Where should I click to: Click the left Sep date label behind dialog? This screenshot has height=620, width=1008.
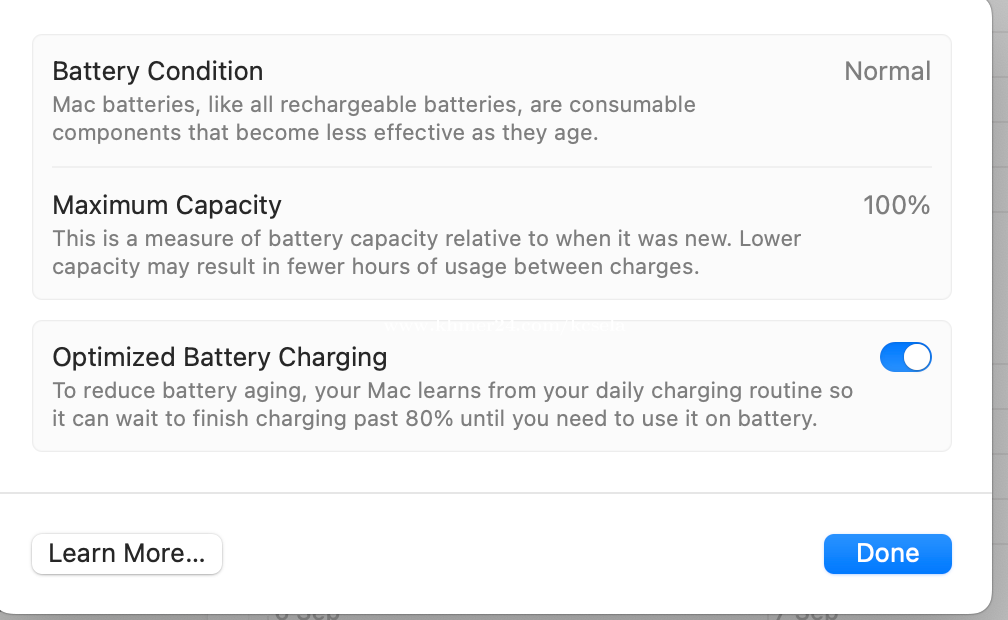(306, 612)
